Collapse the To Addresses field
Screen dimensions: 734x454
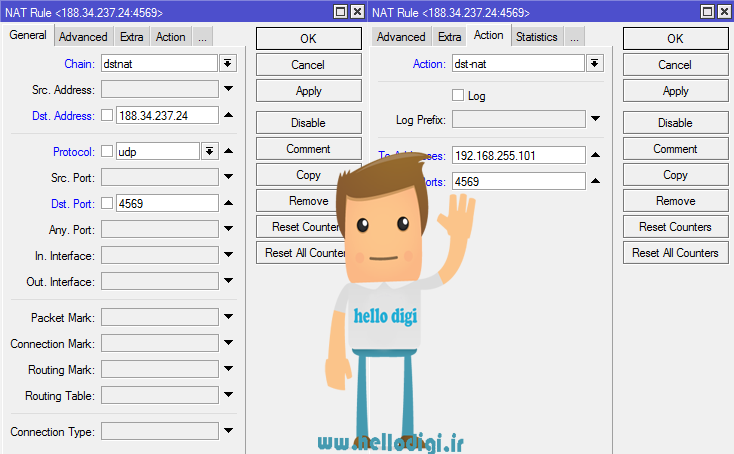(x=595, y=154)
